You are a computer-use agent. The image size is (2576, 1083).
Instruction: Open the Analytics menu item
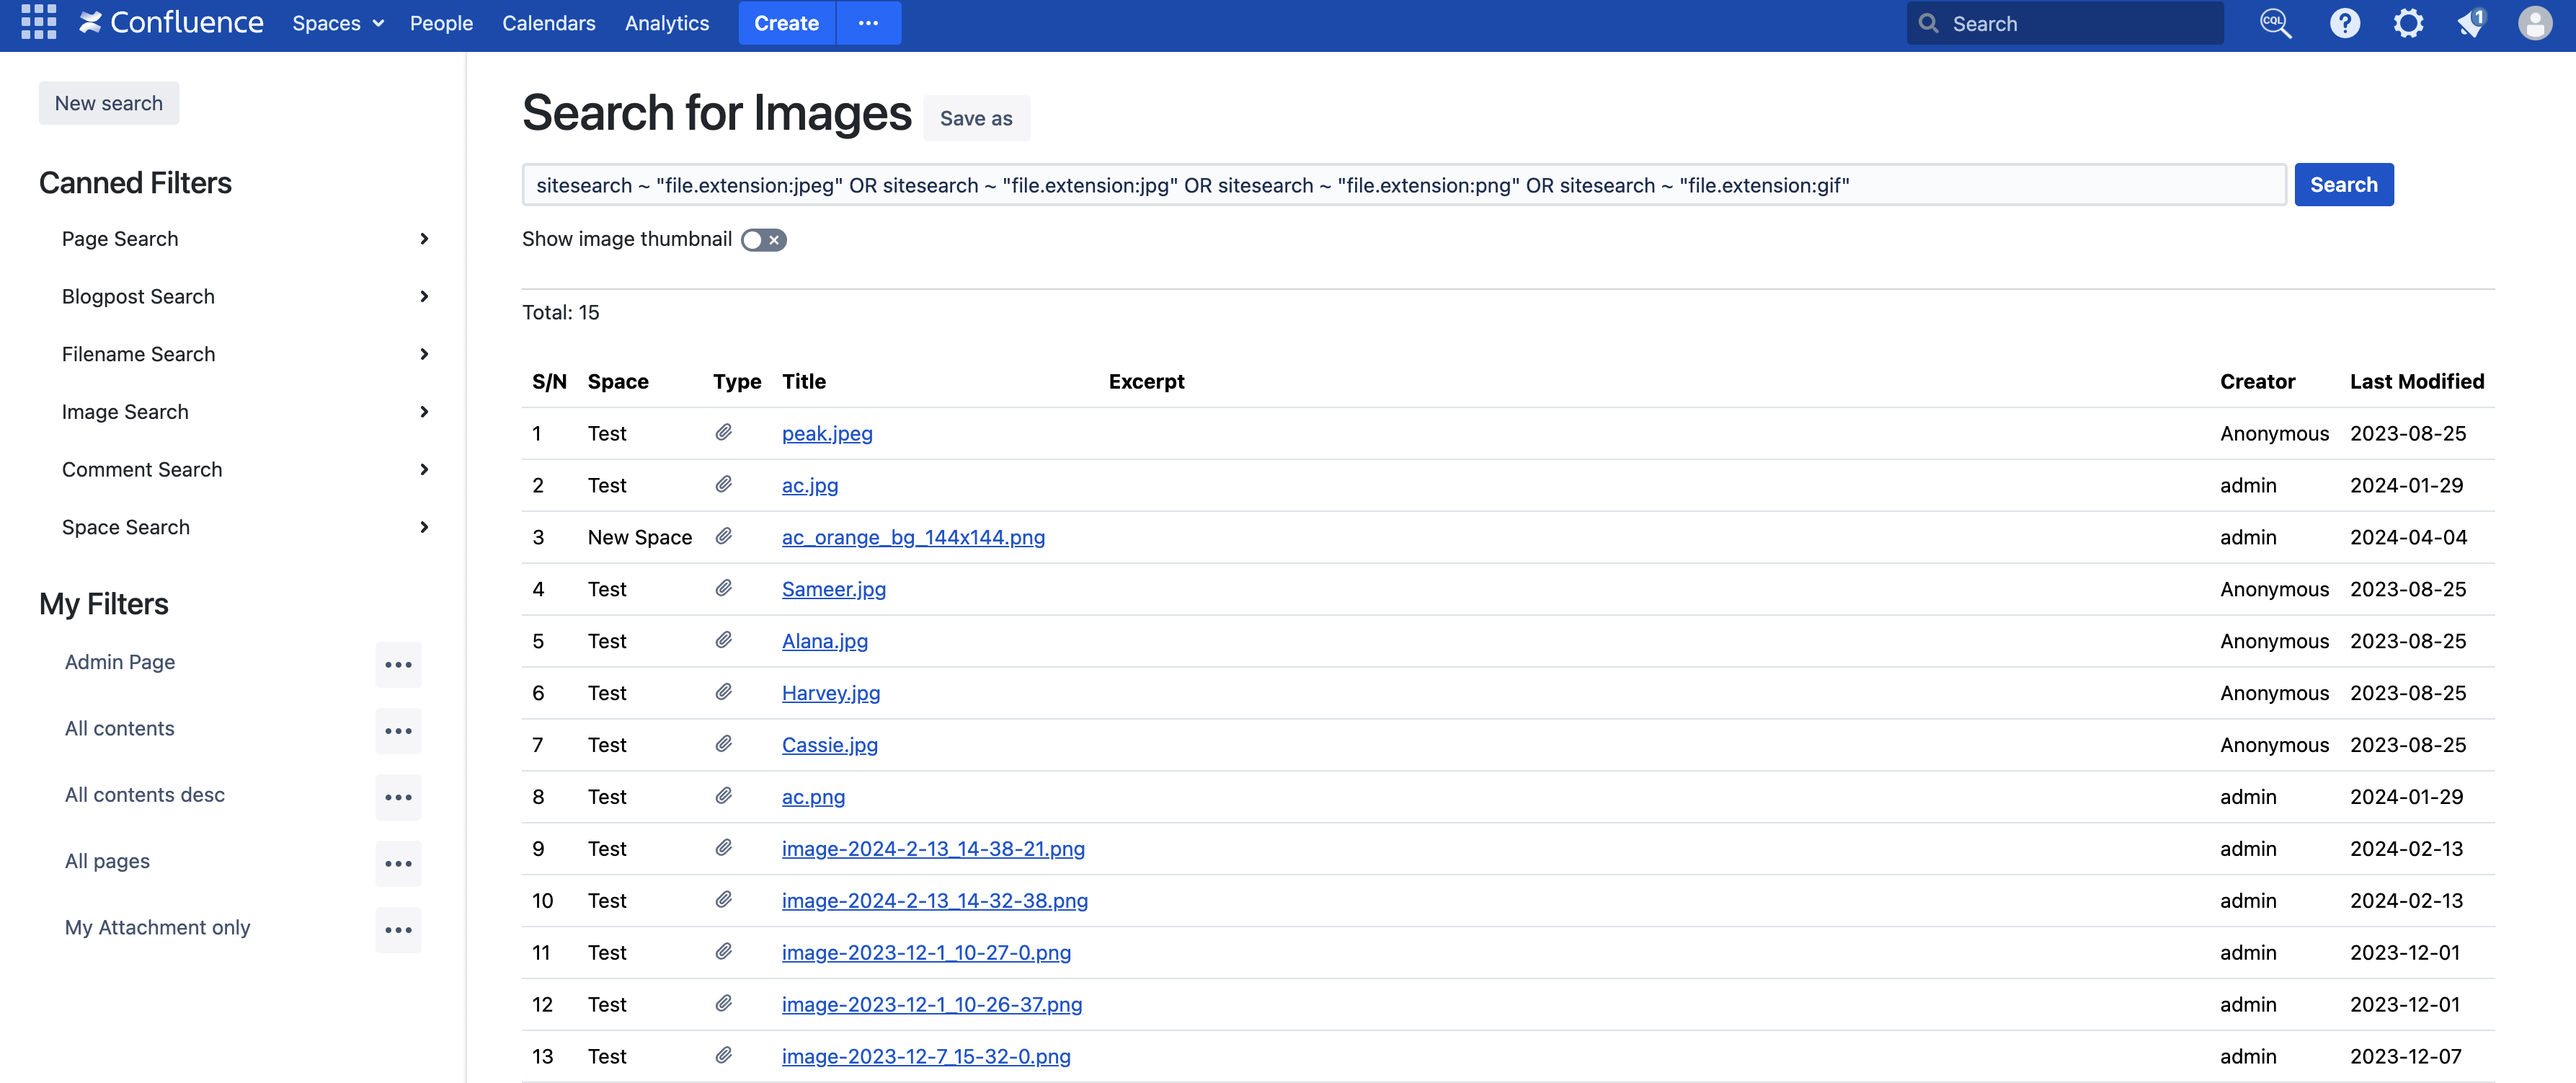click(666, 23)
